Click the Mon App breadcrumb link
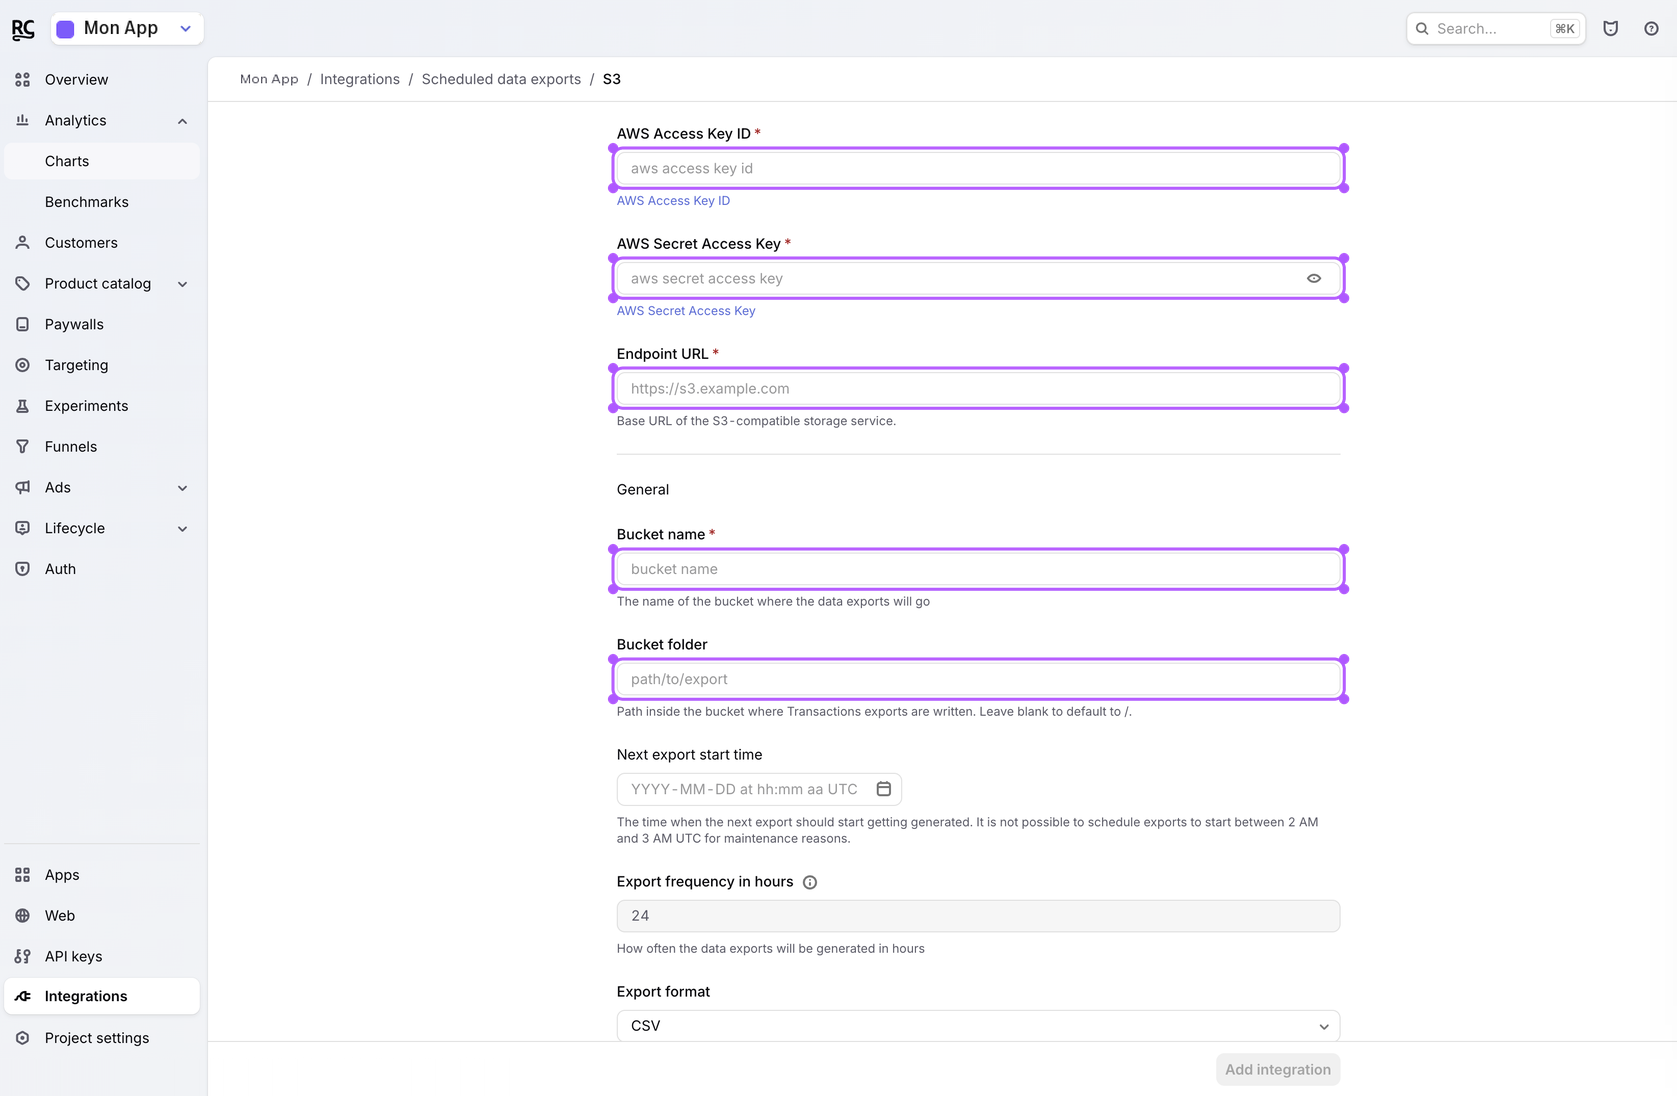1677x1096 pixels. 269,79
